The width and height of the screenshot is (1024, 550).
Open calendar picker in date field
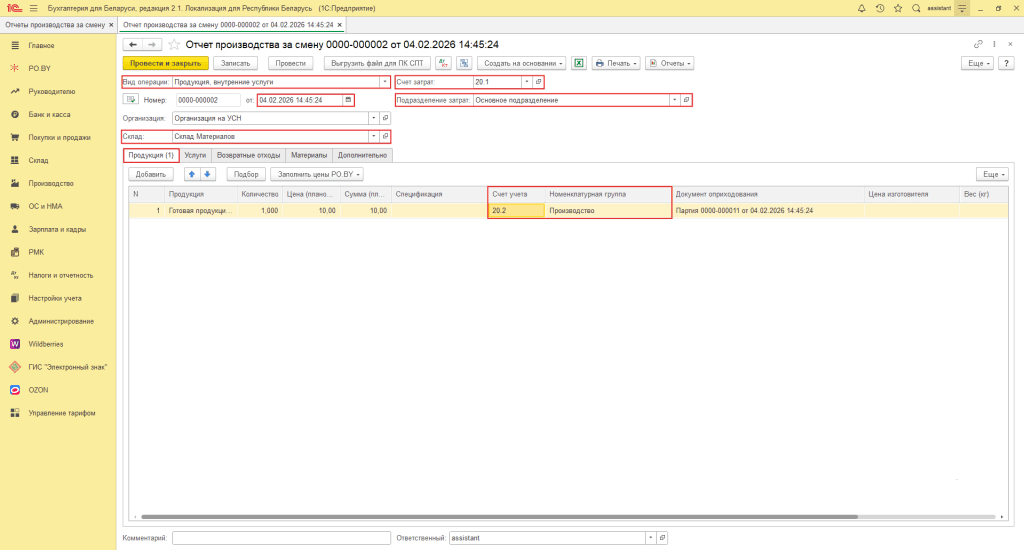(348, 100)
